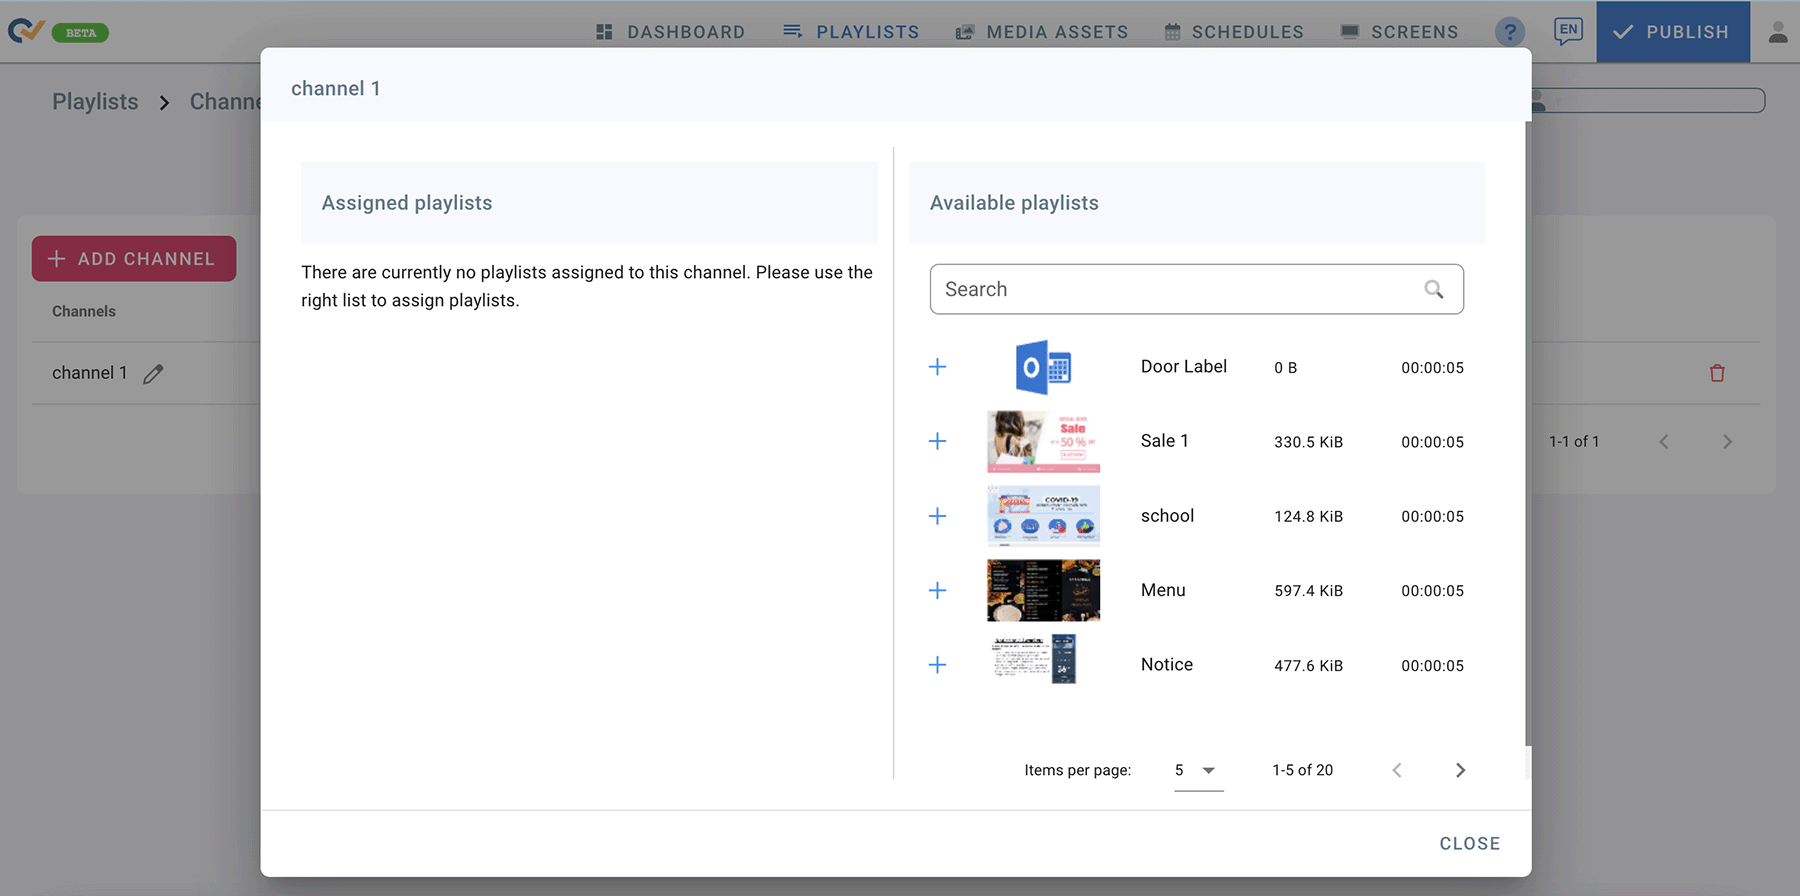Open the user account profile icon
Viewport: 1800px width, 896px height.
click(1777, 32)
